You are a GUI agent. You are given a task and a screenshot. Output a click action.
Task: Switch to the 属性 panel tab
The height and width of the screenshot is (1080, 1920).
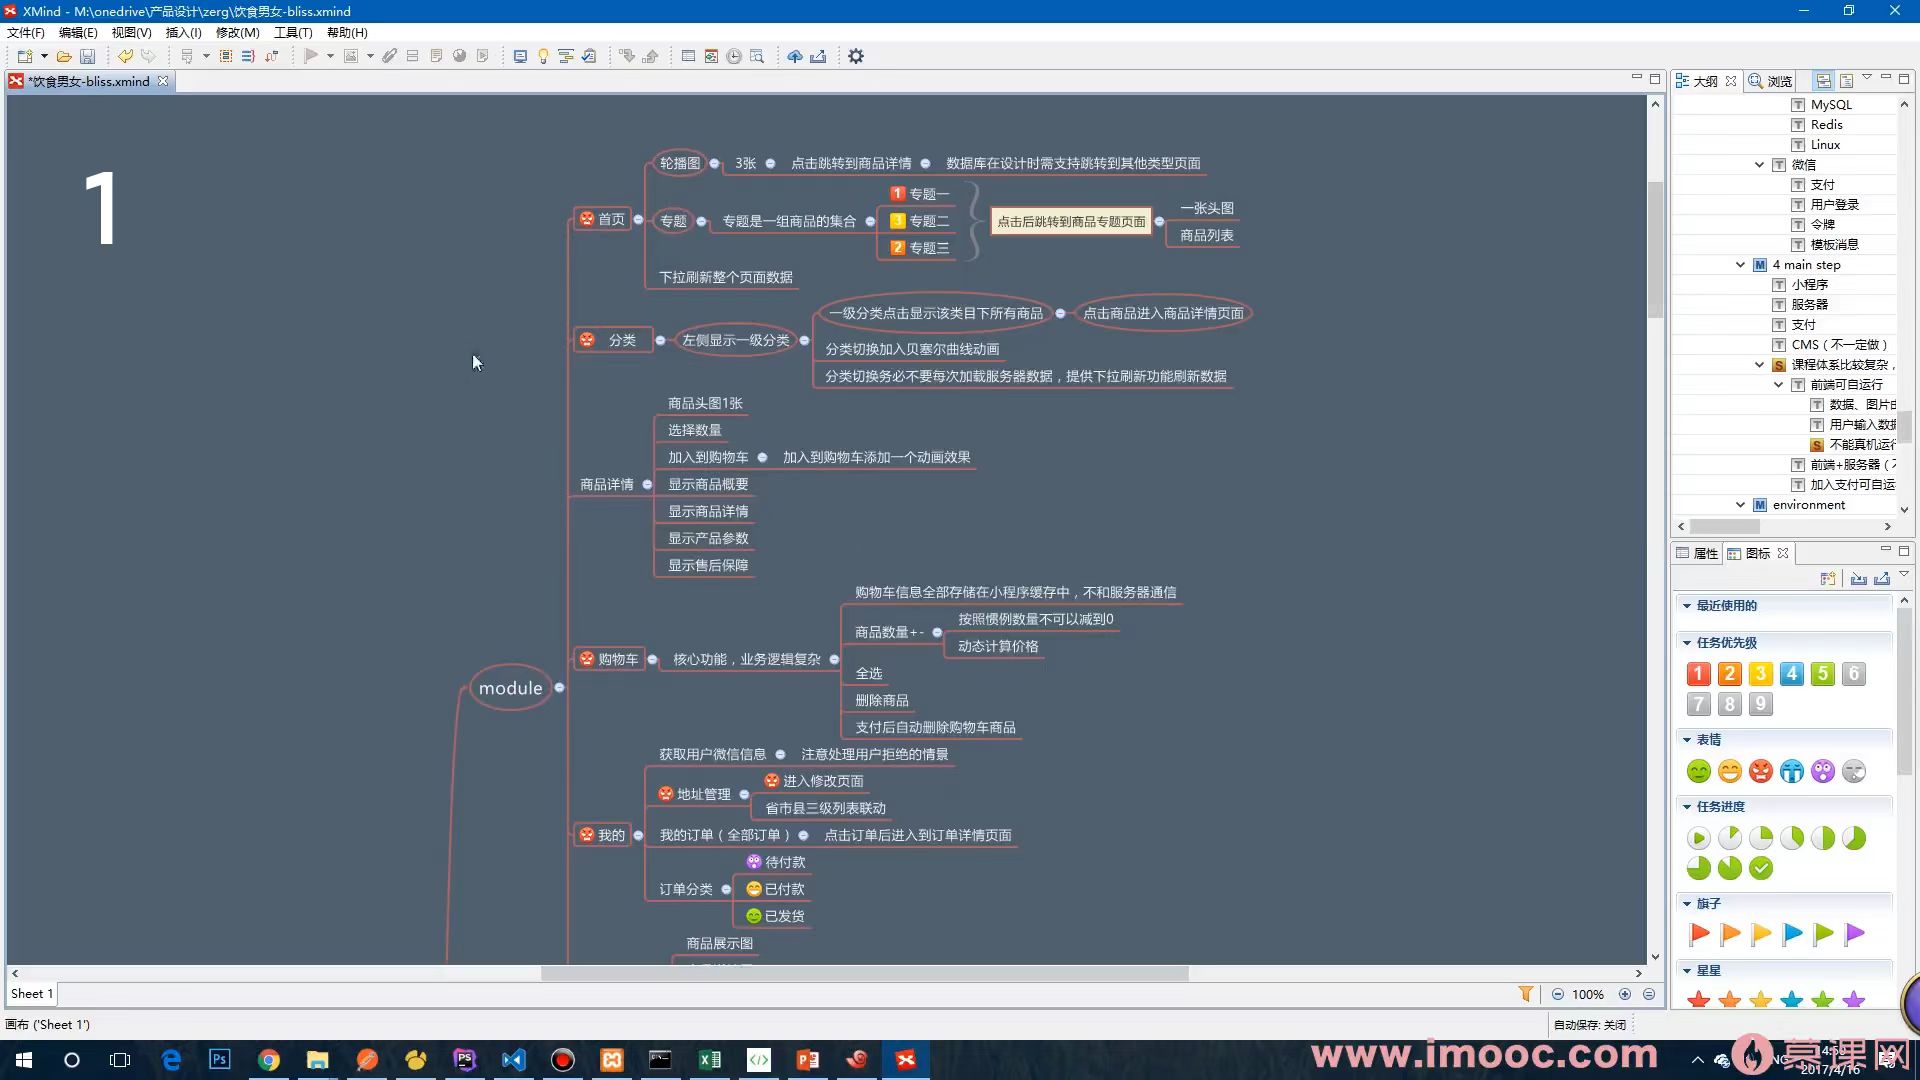1697,553
